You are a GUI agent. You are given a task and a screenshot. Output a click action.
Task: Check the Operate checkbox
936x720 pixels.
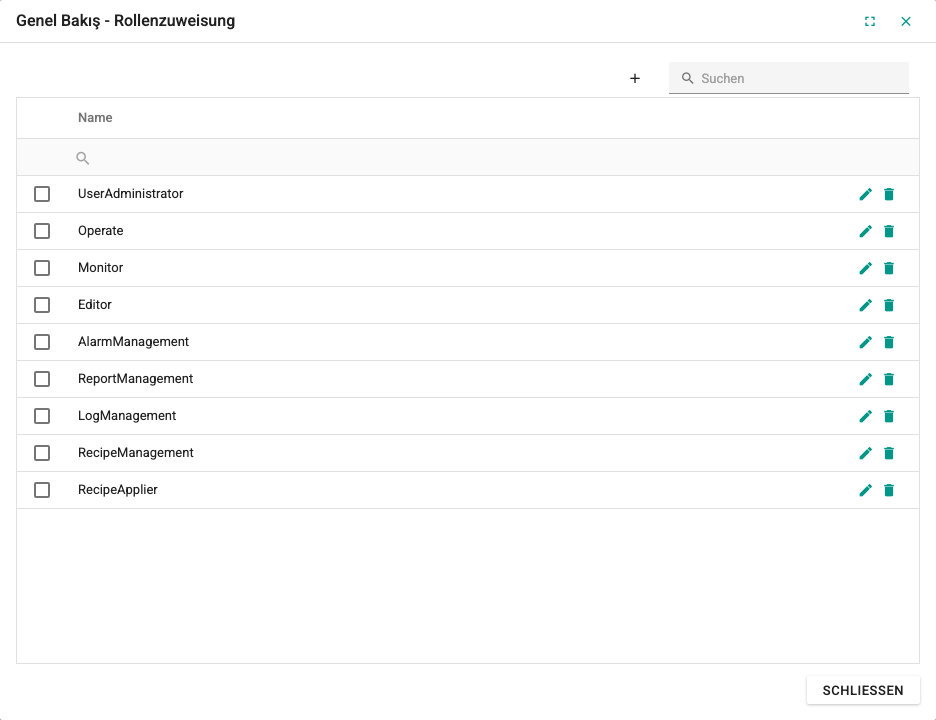(x=42, y=231)
